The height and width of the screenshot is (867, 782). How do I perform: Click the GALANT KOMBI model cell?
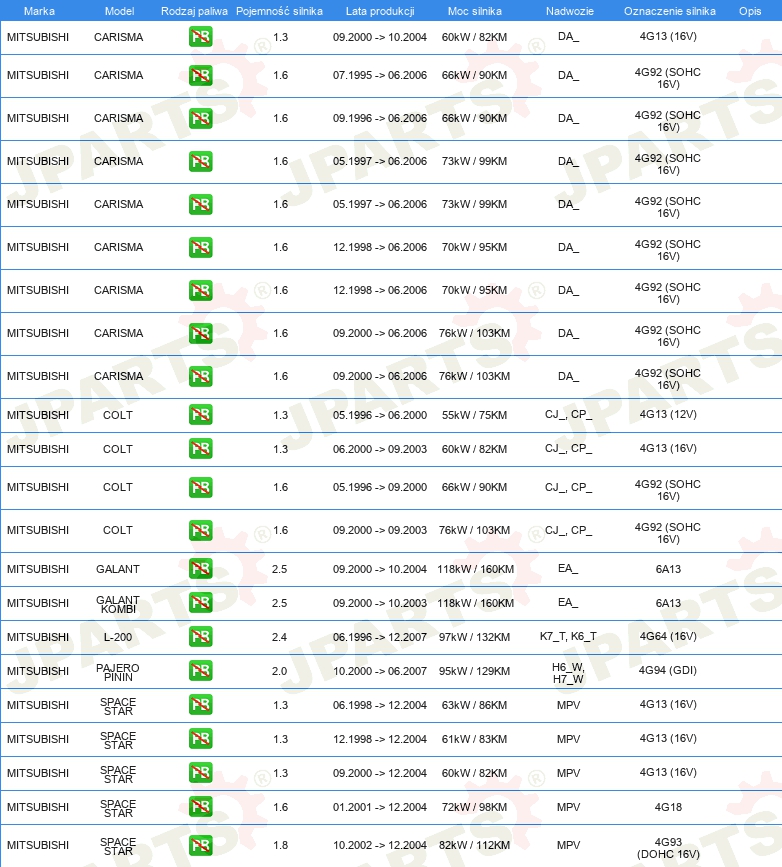(x=118, y=604)
